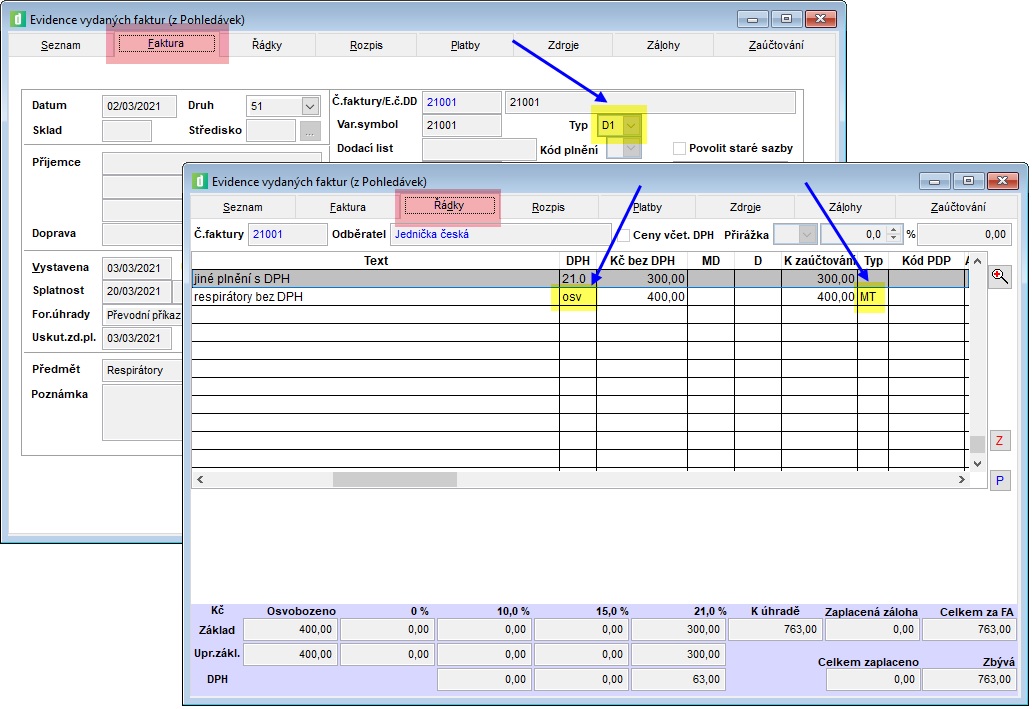Open Zaúčtování tab in back window
Viewport: 1032px width, 709px height.
pyautogui.click(x=776, y=45)
